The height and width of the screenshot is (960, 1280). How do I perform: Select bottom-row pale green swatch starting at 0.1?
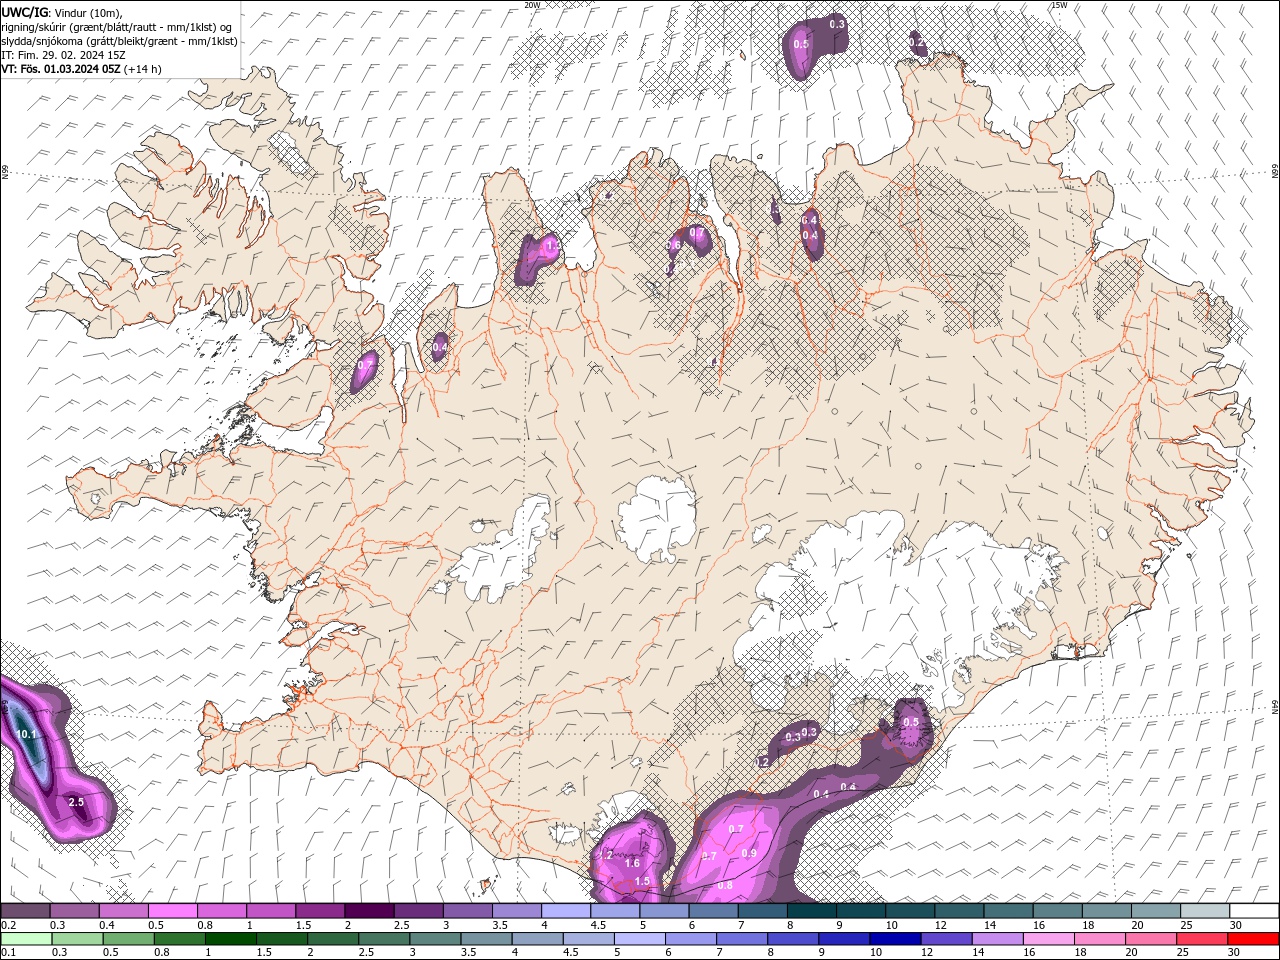(26, 939)
